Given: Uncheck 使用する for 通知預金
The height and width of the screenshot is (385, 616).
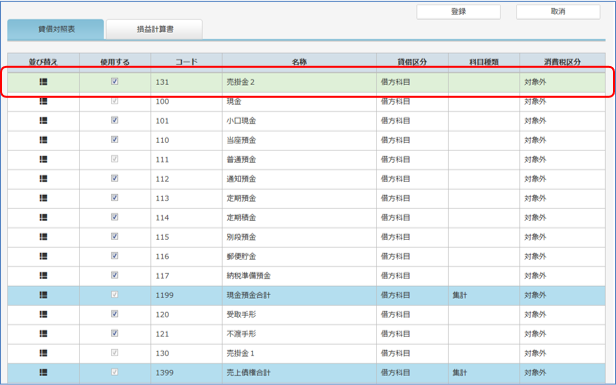Looking at the screenshot, I should click(x=115, y=178).
